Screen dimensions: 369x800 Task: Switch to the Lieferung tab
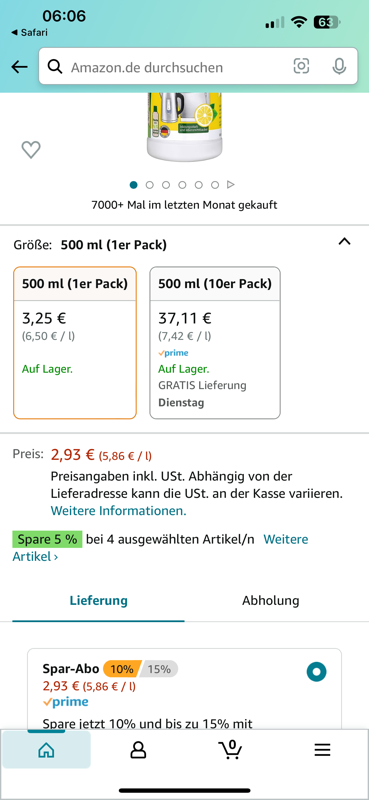[x=99, y=601]
